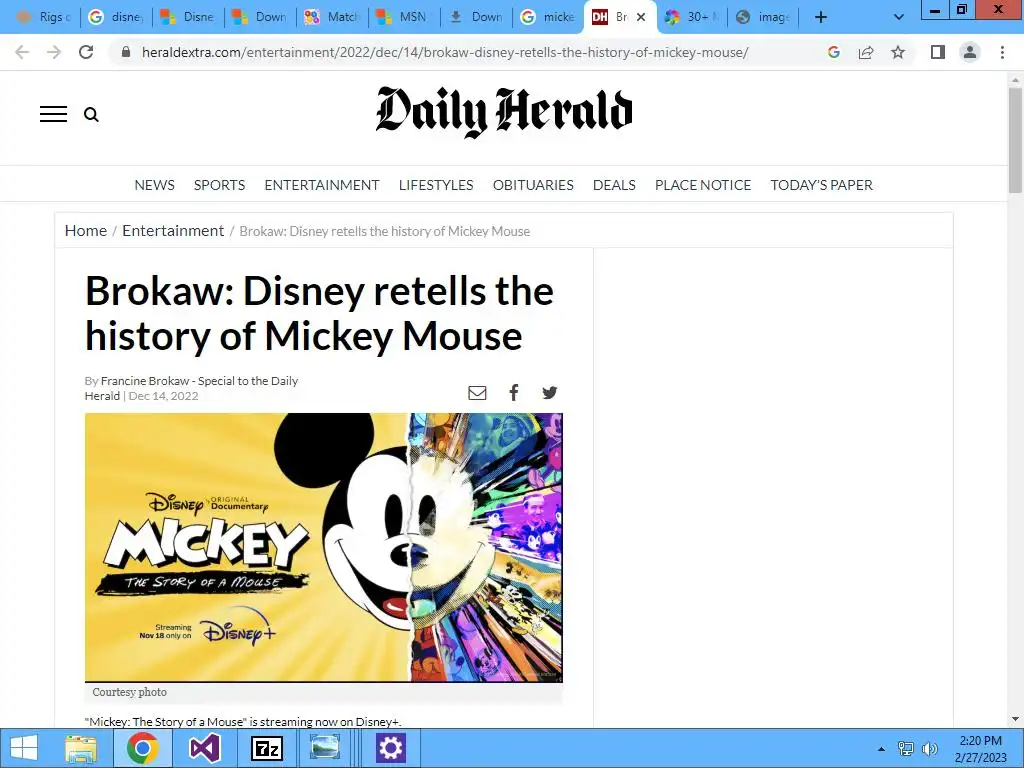Viewport: 1024px width, 768px height.
Task: Switch to the disney Google search tab
Action: point(116,17)
